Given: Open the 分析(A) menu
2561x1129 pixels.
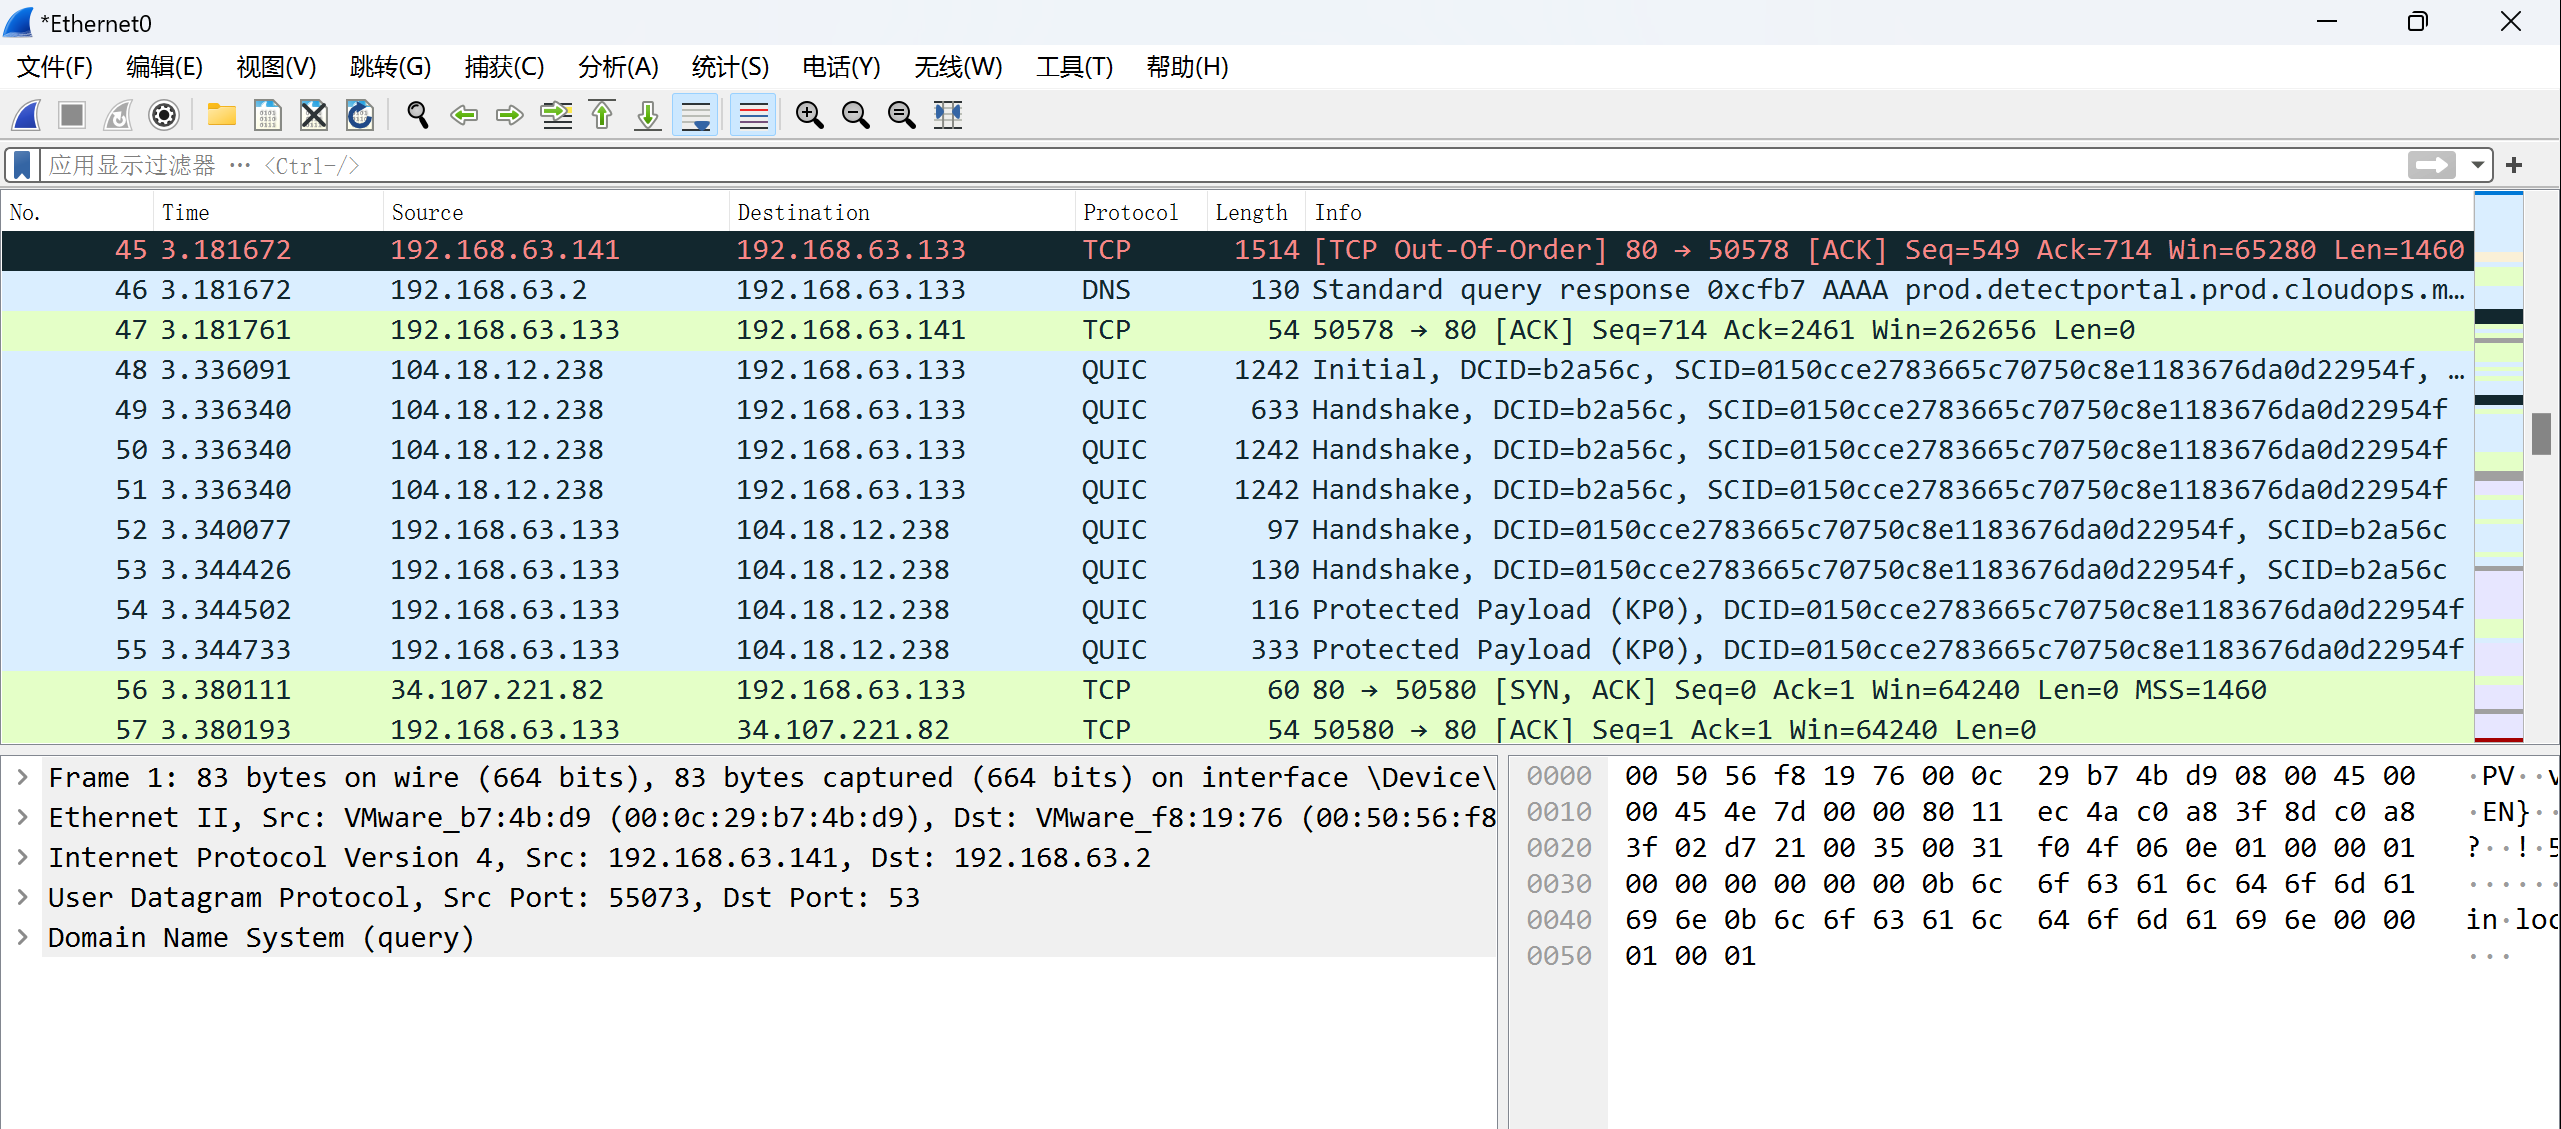Looking at the screenshot, I should [x=618, y=67].
